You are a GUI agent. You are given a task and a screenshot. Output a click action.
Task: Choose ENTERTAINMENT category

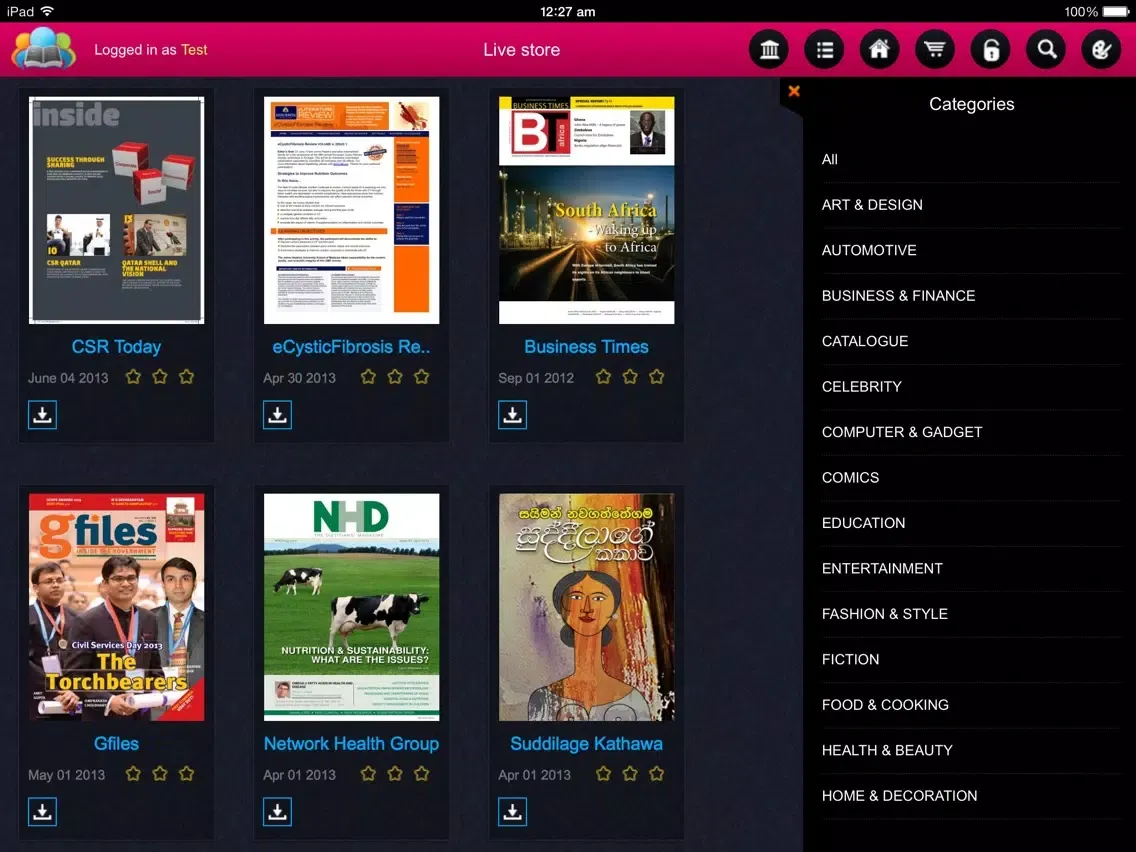[971, 569]
